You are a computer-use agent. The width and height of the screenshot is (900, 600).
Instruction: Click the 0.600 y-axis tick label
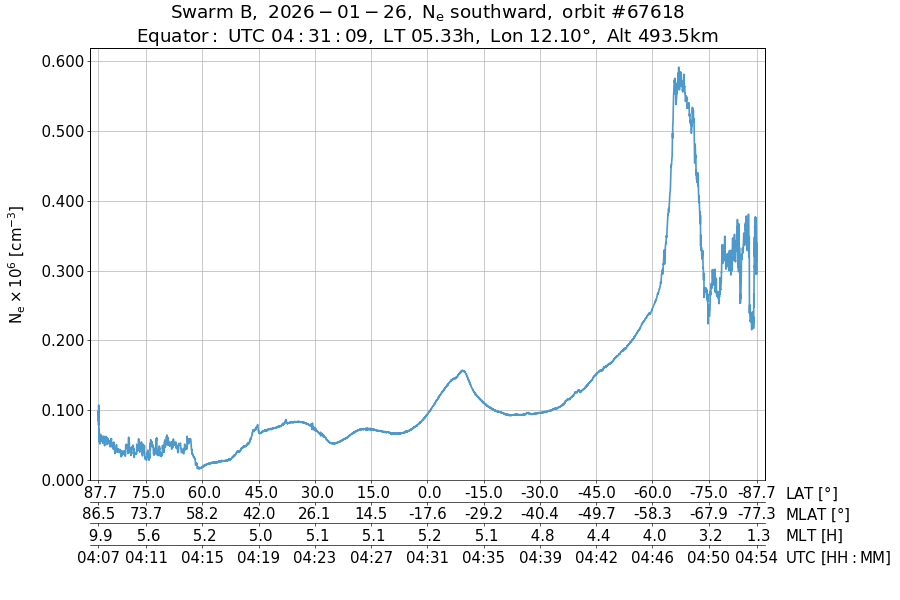coord(63,61)
